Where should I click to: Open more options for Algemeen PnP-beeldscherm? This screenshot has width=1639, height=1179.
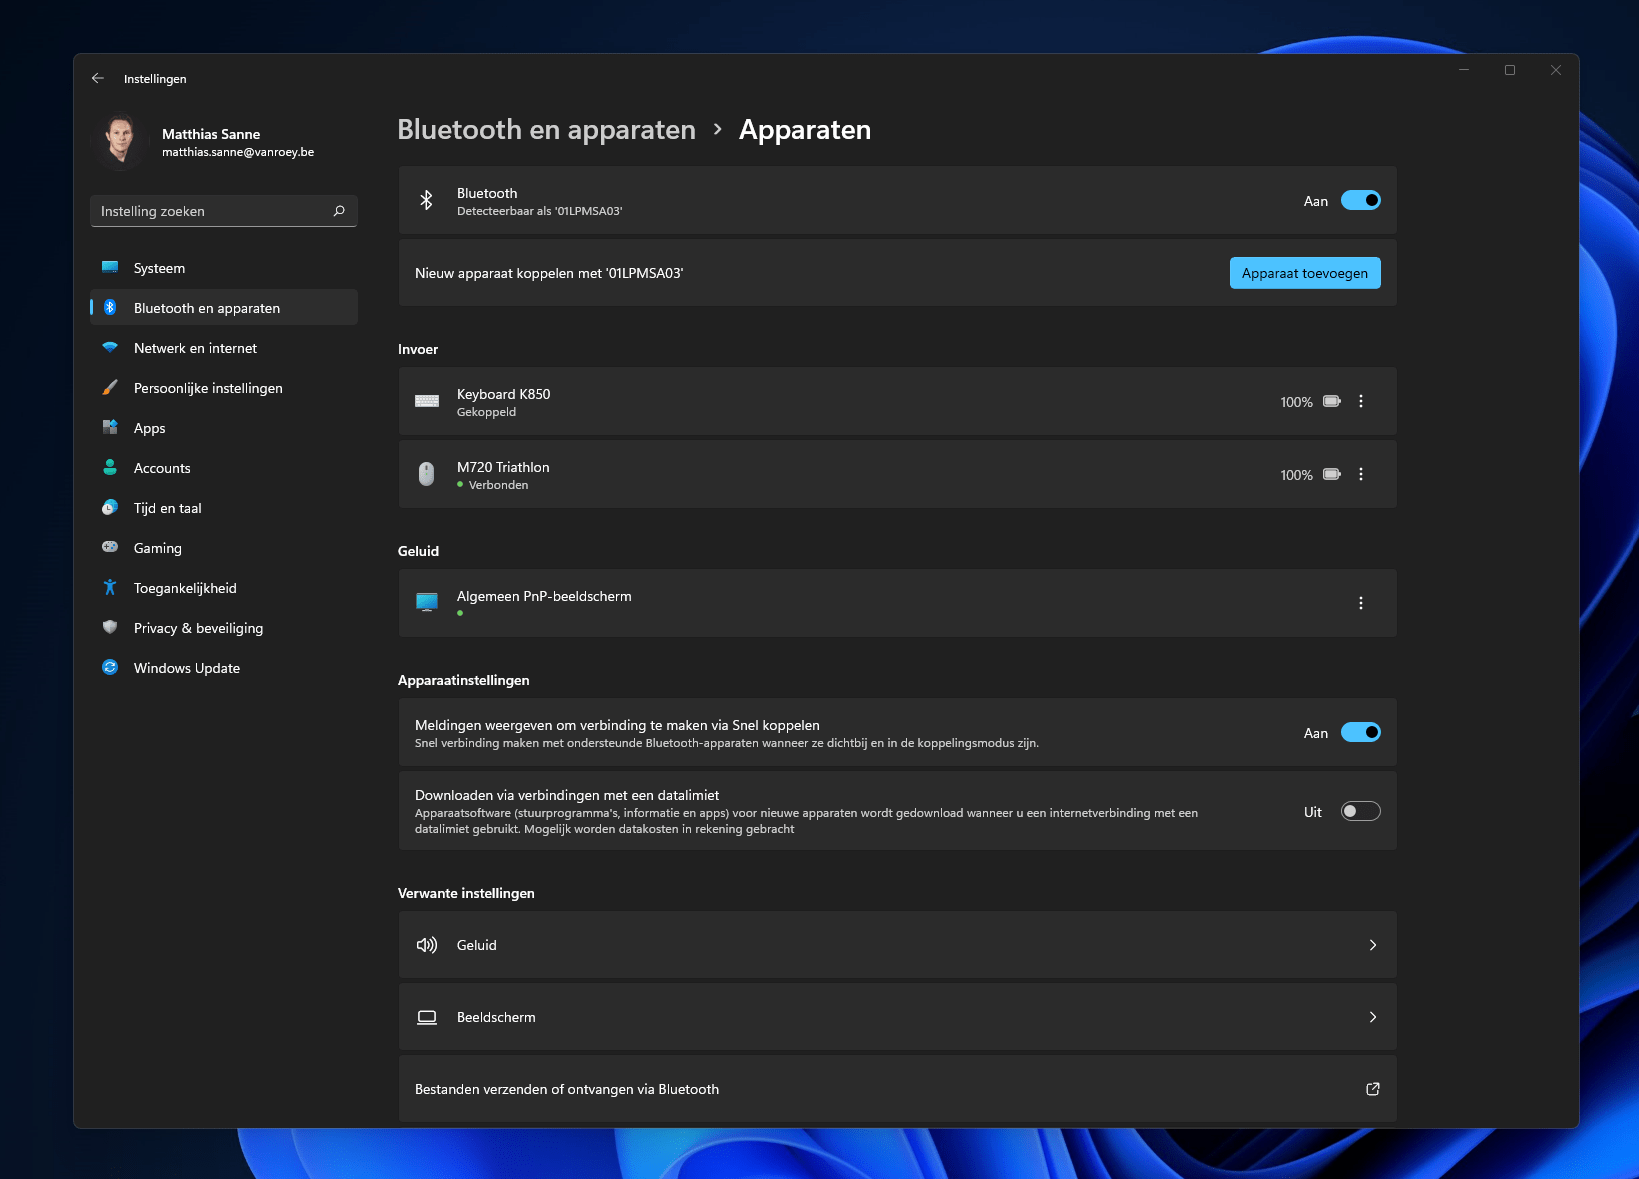click(1361, 603)
